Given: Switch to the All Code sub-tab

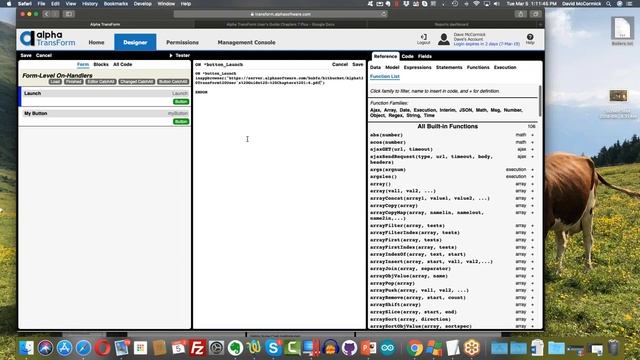Looking at the screenshot, I should pyautogui.click(x=122, y=64).
